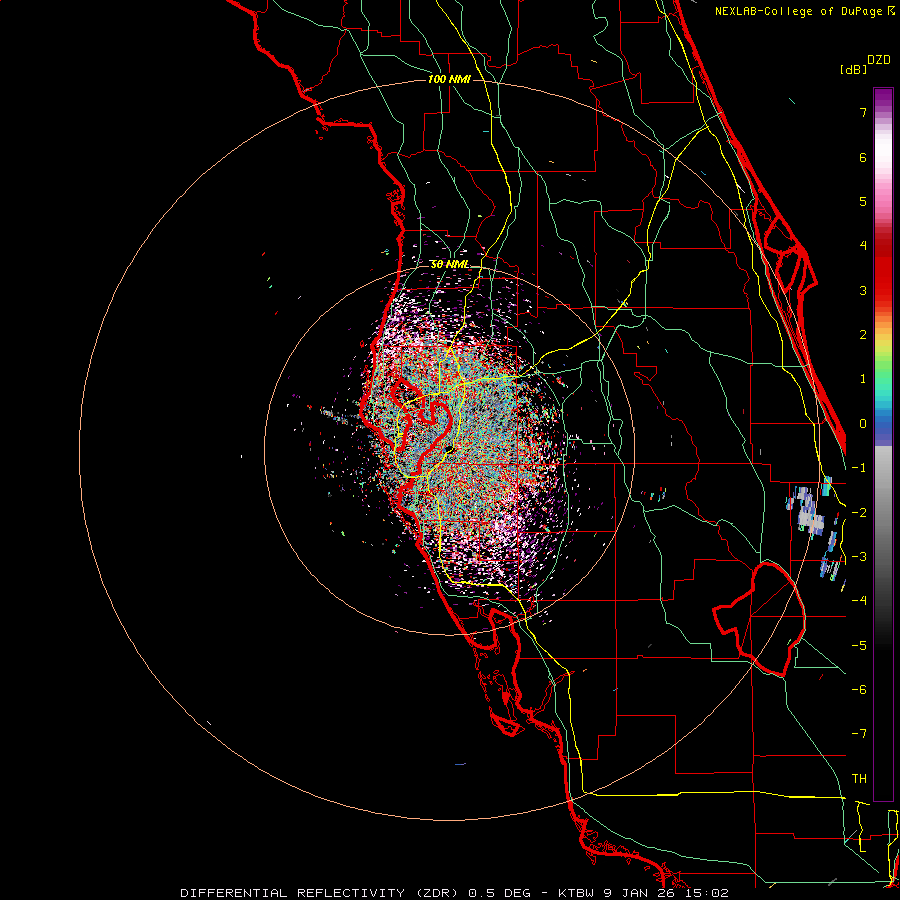Click the -7 tick on the dB scale

click(x=859, y=734)
